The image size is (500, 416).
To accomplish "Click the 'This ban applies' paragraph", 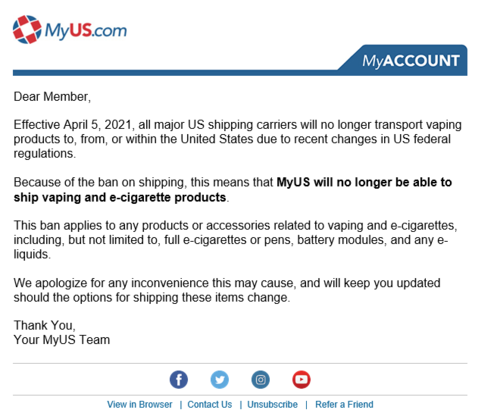I will tap(235, 240).
